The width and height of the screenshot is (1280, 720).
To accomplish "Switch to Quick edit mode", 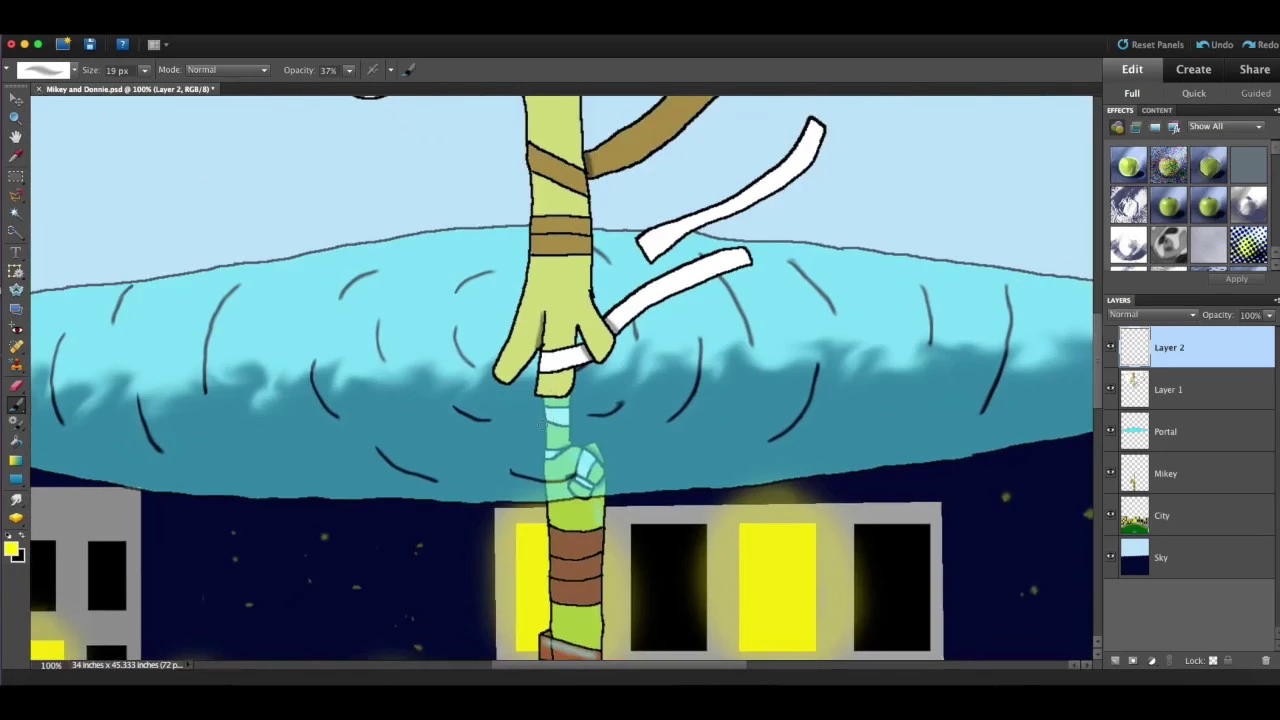I will 1193,93.
